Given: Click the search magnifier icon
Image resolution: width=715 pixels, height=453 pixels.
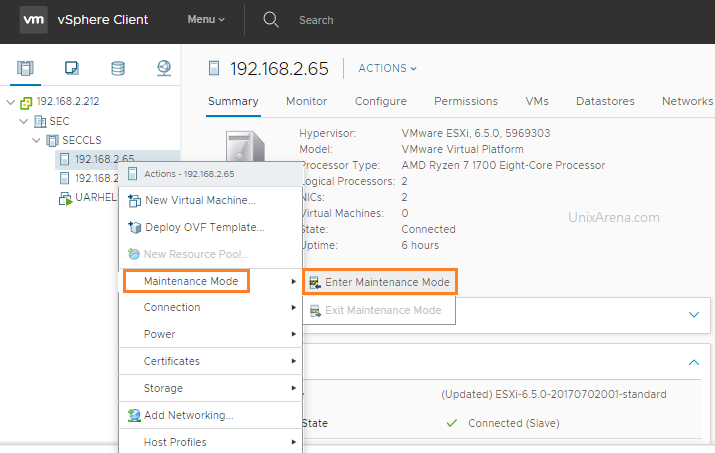Looking at the screenshot, I should coord(271,20).
